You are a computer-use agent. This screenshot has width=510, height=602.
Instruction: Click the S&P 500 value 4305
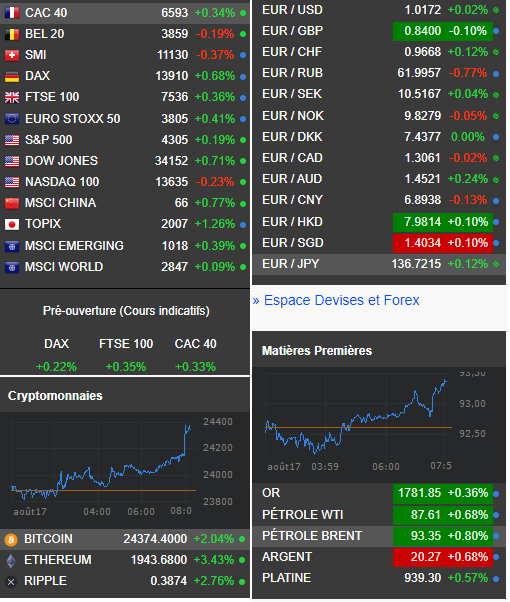click(x=174, y=140)
